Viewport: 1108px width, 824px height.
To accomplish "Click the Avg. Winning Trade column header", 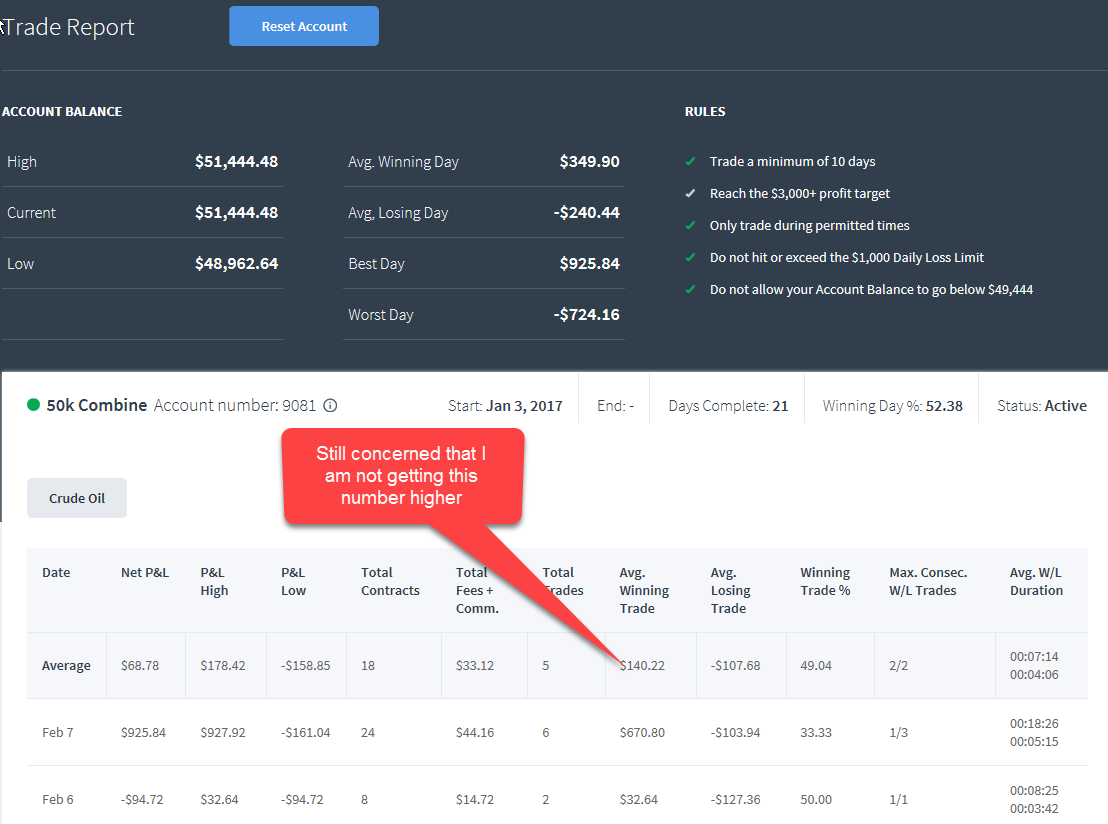I will pos(644,590).
